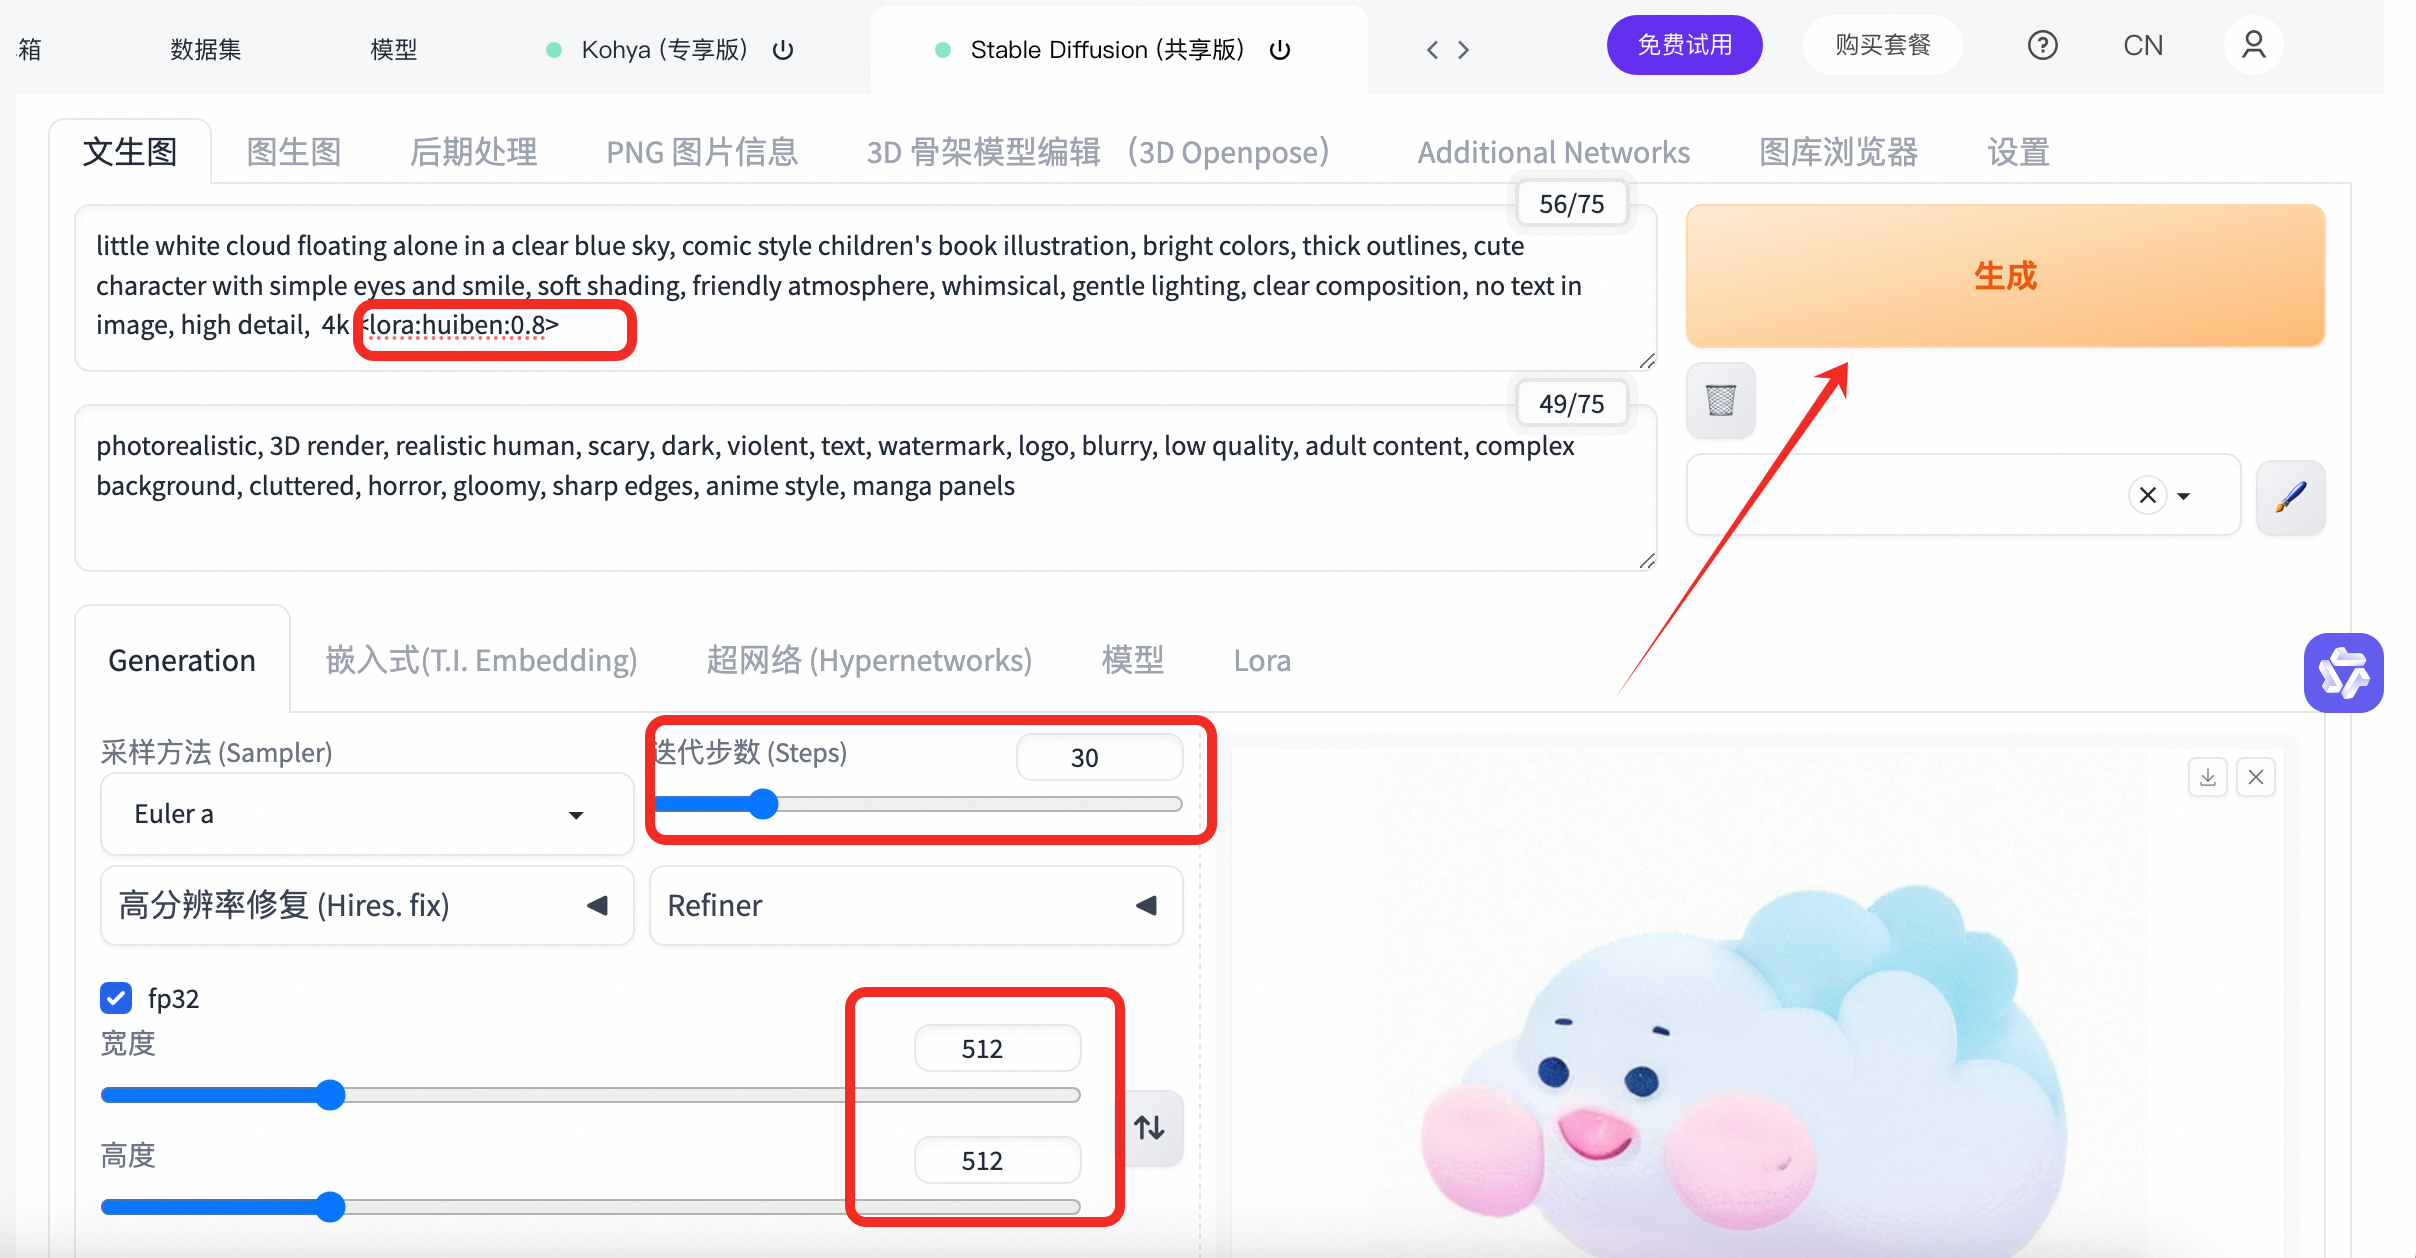2416x1258 pixels.
Task: Click the swap width and height arrows icon
Action: pos(1149,1128)
